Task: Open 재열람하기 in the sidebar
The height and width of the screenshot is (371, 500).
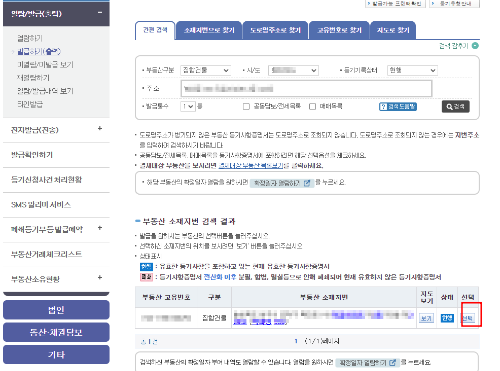Action: [33, 78]
